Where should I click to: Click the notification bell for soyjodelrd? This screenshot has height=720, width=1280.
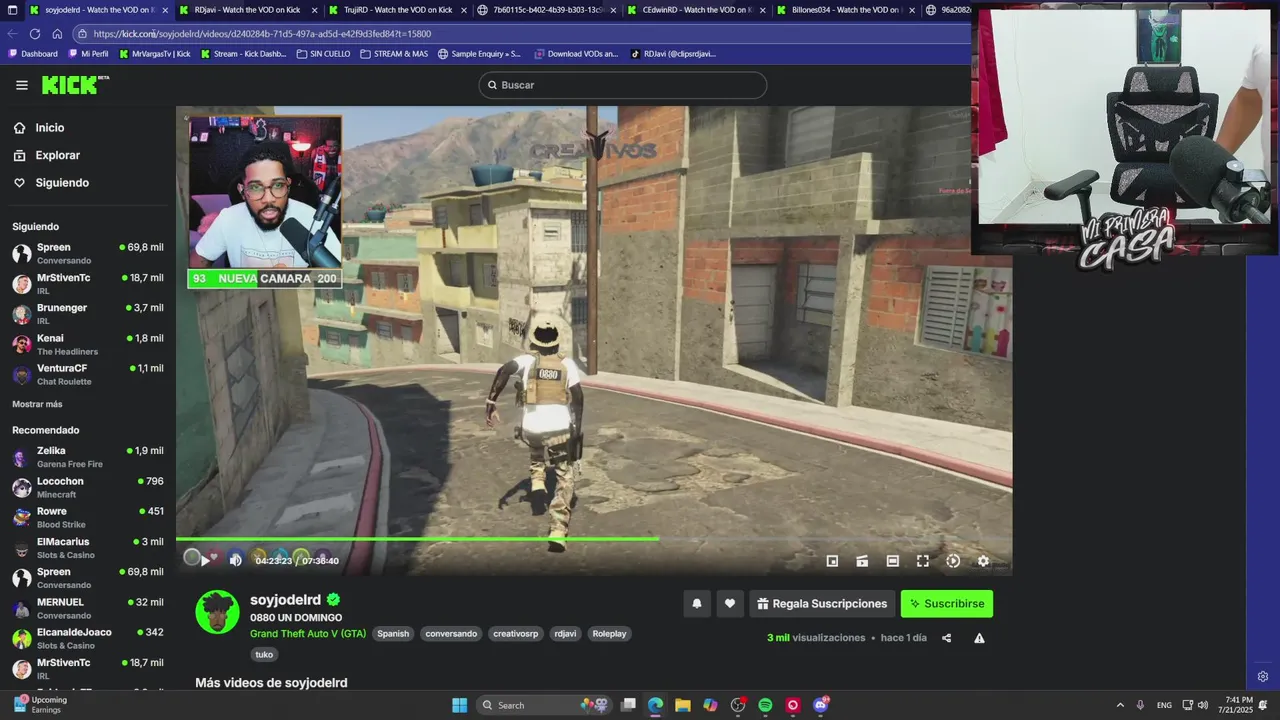point(697,603)
